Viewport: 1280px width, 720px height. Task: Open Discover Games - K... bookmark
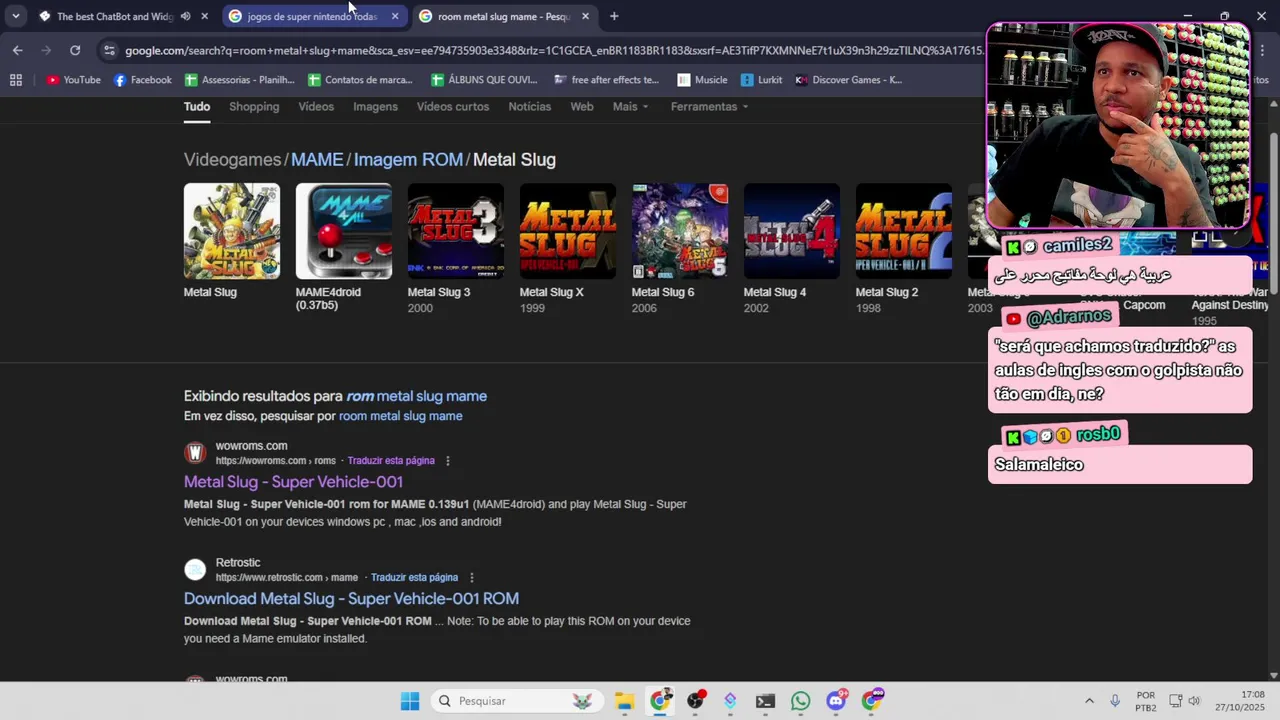pyautogui.click(x=848, y=80)
